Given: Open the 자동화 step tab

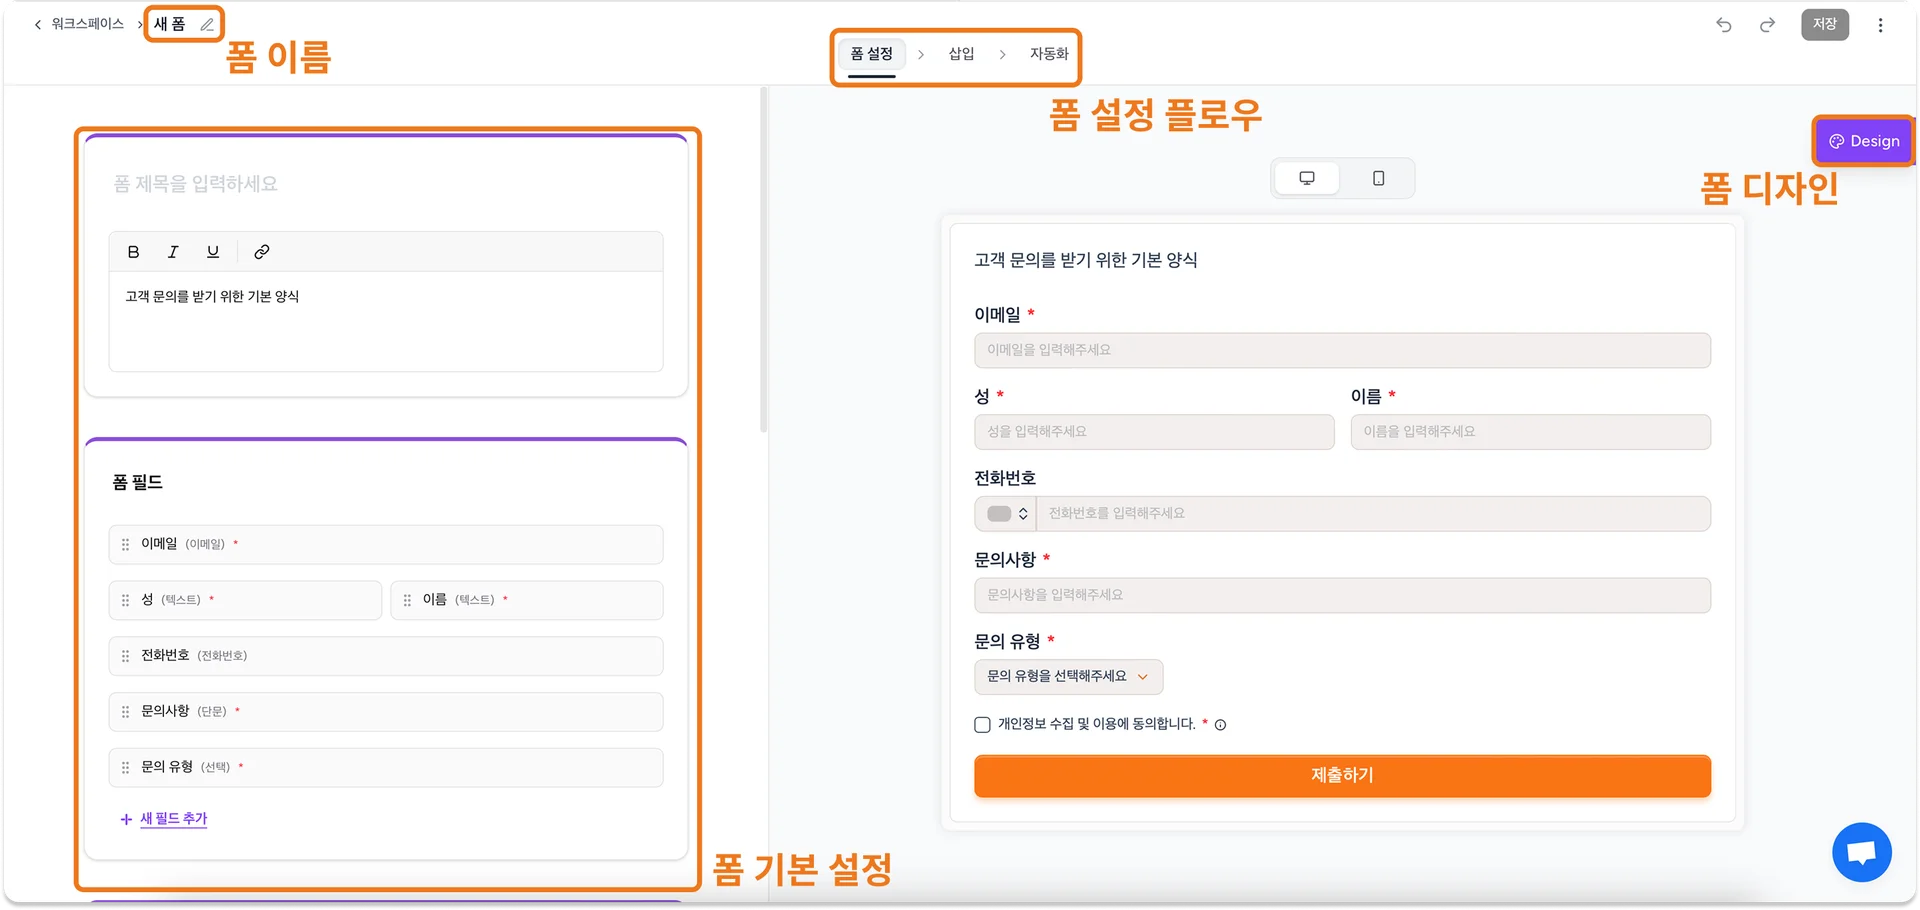Looking at the screenshot, I should coord(1049,54).
